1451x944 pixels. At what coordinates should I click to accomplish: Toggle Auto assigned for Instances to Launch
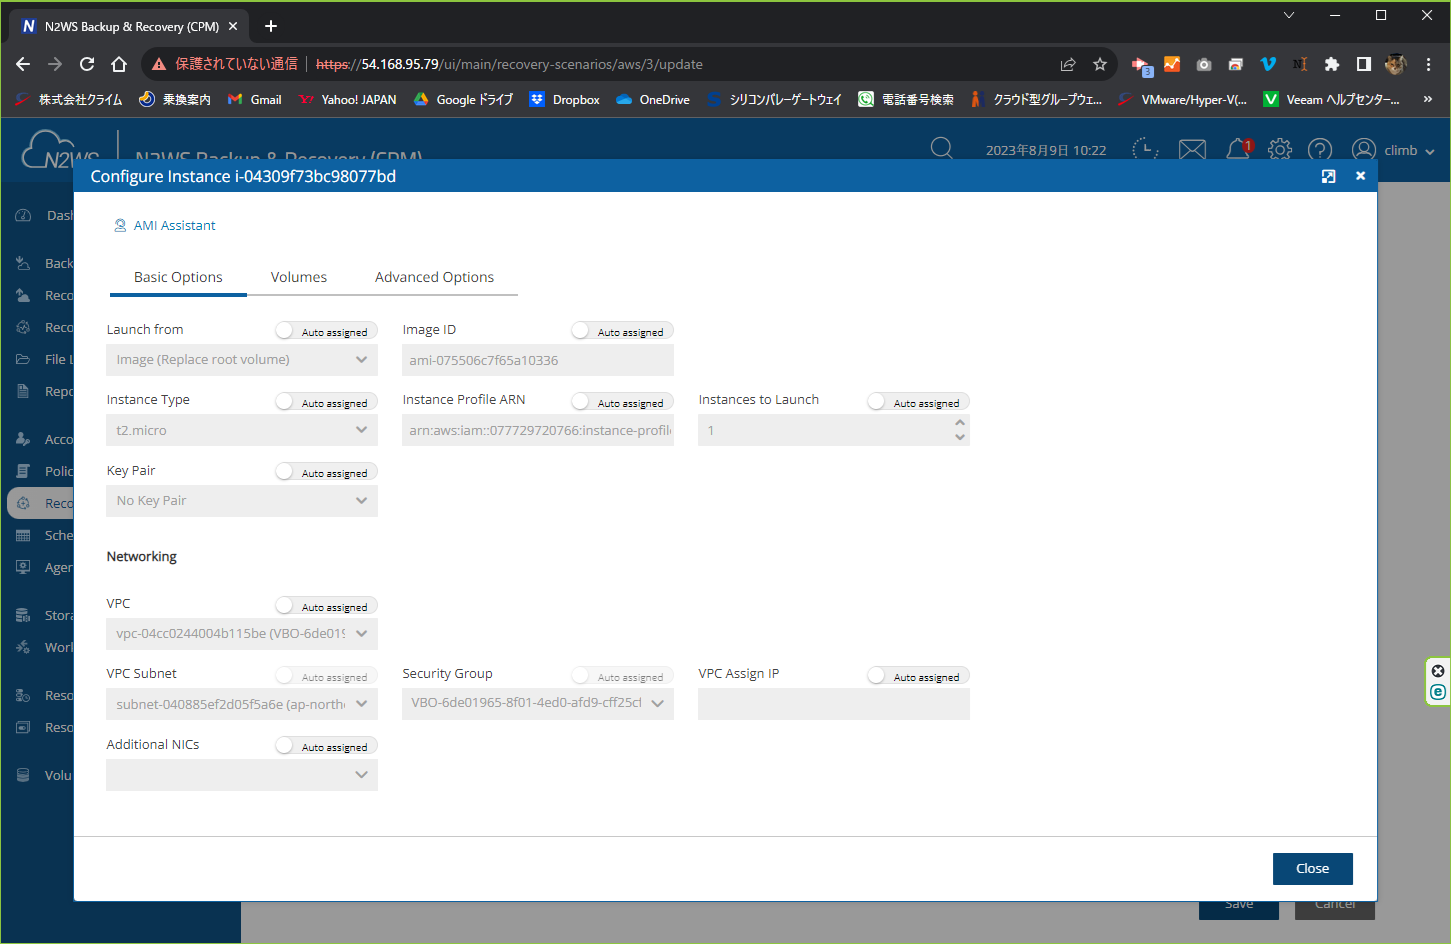[x=916, y=402]
